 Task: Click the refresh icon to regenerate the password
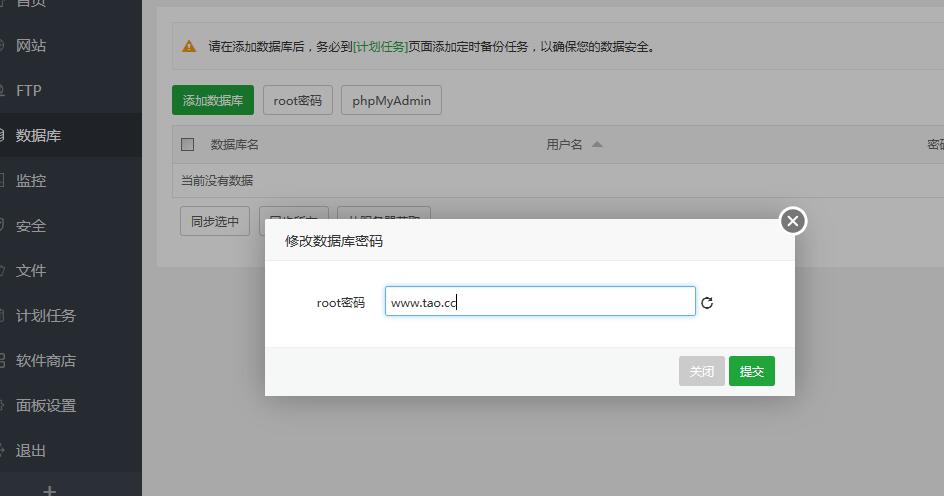(x=707, y=303)
